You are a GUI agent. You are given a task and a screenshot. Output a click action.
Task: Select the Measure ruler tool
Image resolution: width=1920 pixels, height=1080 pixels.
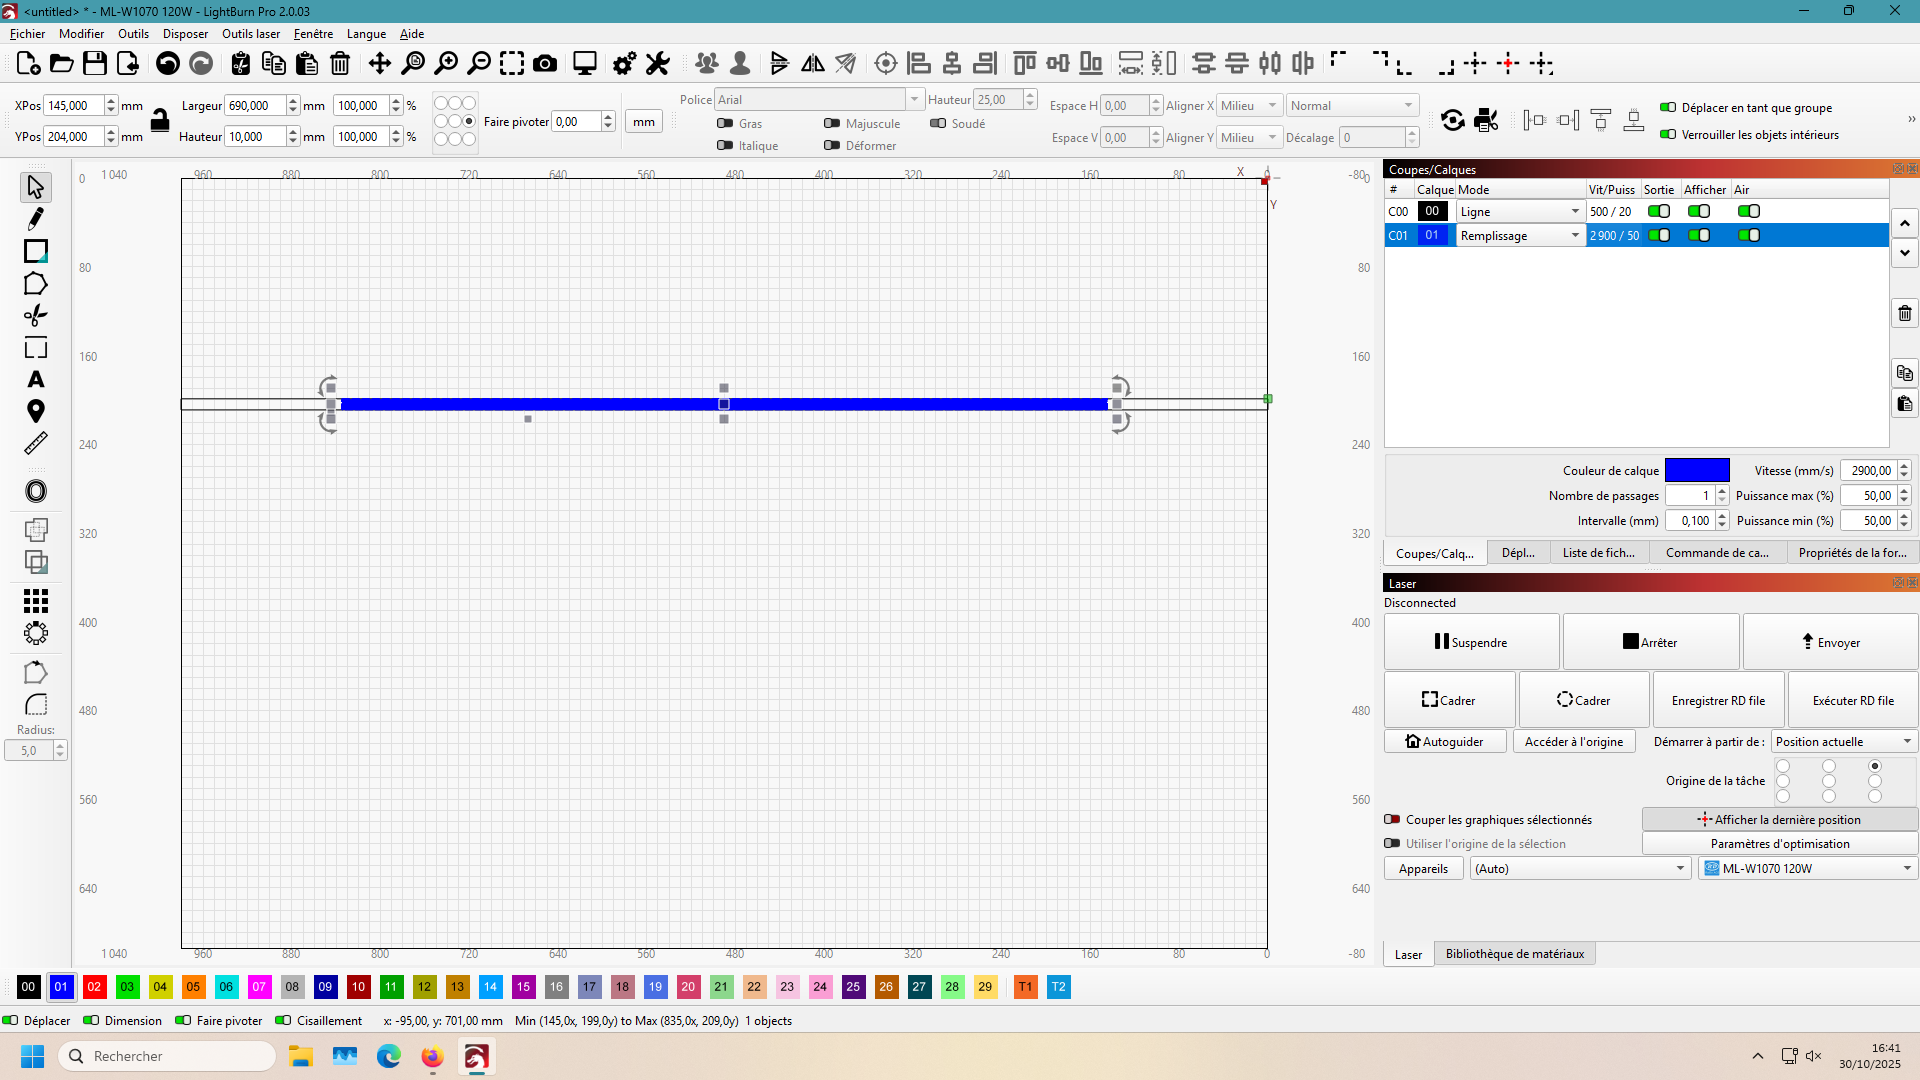[x=36, y=443]
